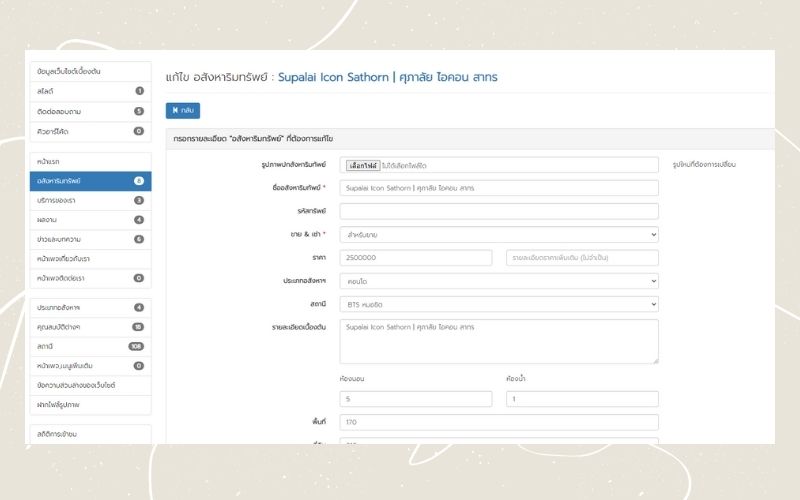
Task: Open the ข่าวและบทความ sidebar item
Action: (91, 239)
